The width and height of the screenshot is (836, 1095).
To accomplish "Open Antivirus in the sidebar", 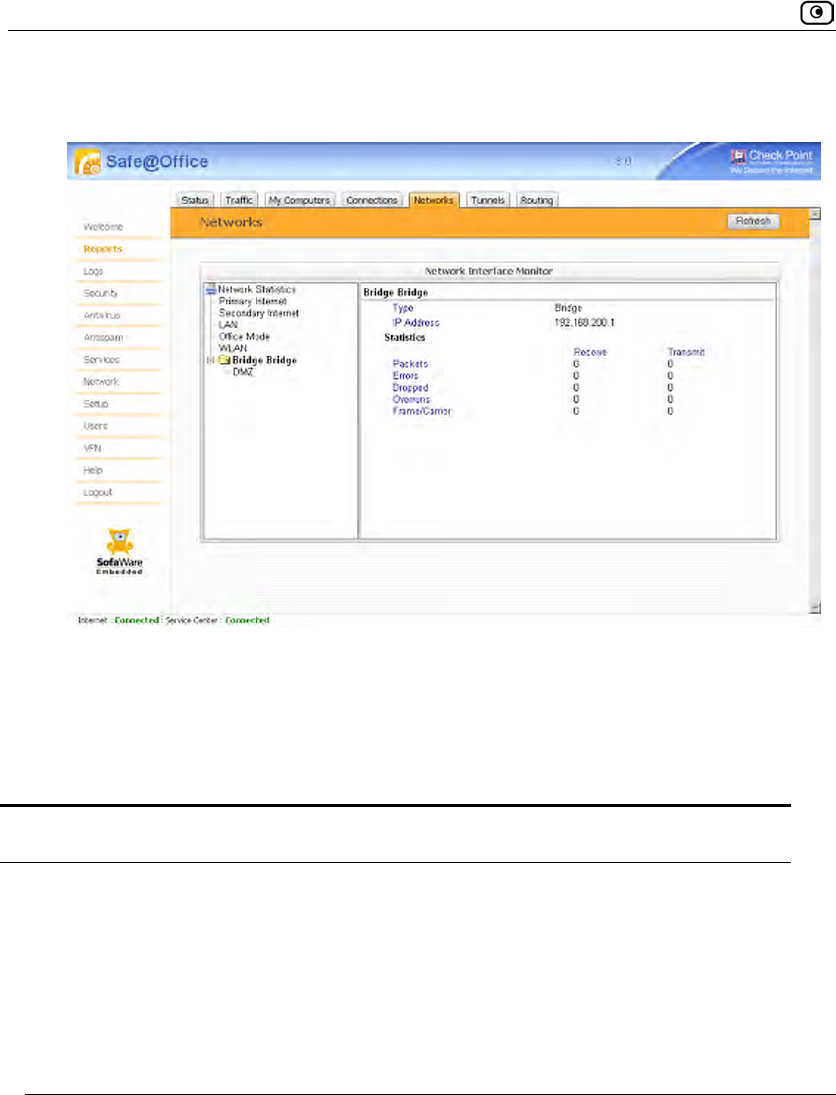I will point(102,316).
